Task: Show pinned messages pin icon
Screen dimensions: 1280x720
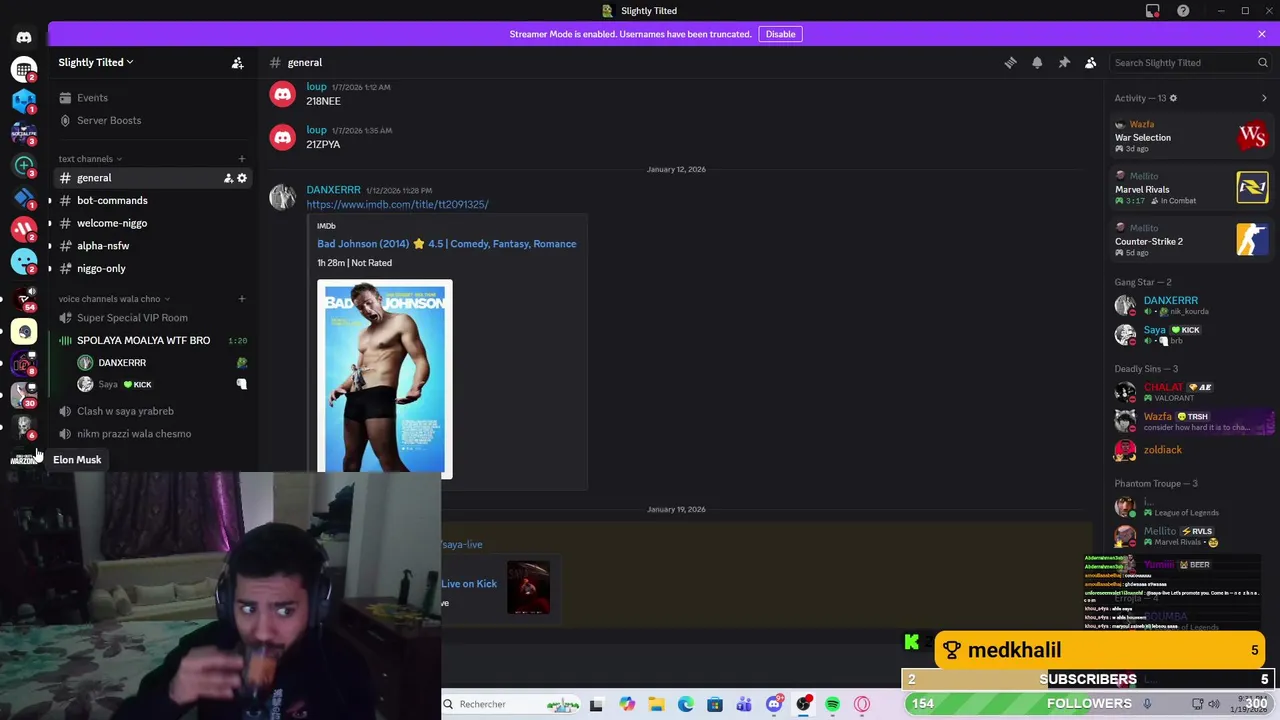Action: coord(1064,63)
